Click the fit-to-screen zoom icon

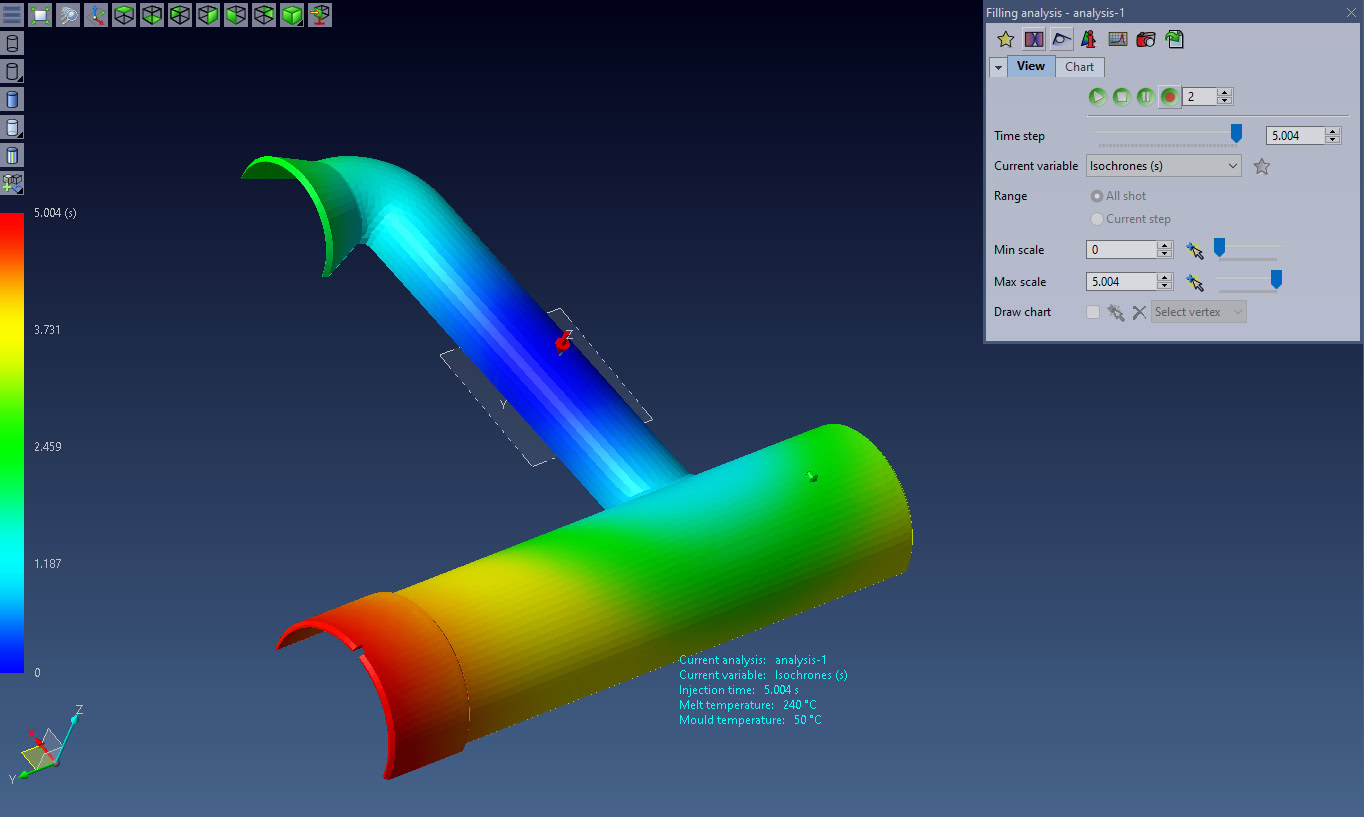[x=40, y=15]
